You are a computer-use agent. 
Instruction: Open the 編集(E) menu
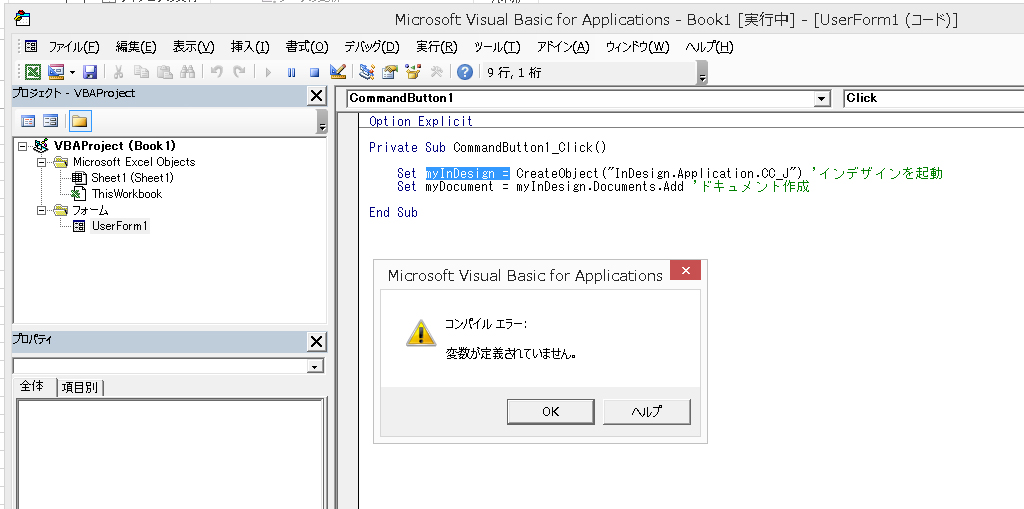[136, 47]
